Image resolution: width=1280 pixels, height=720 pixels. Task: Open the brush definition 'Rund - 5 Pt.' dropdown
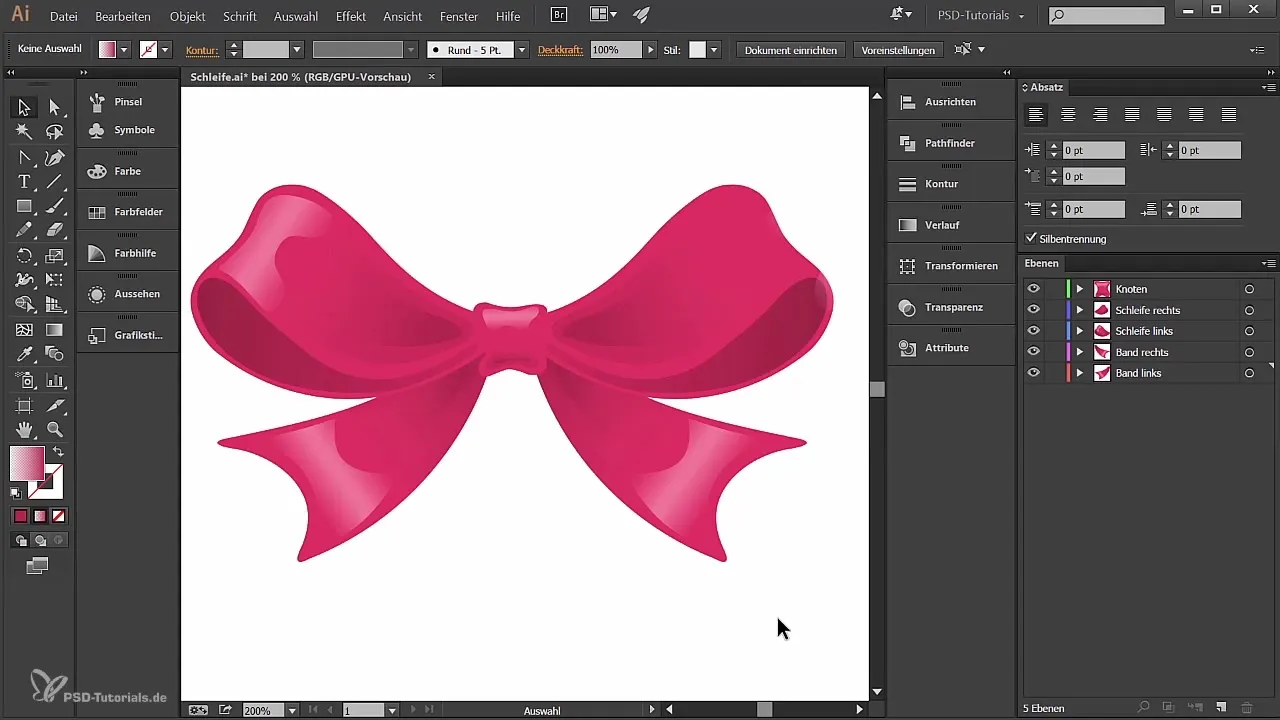[x=521, y=49]
